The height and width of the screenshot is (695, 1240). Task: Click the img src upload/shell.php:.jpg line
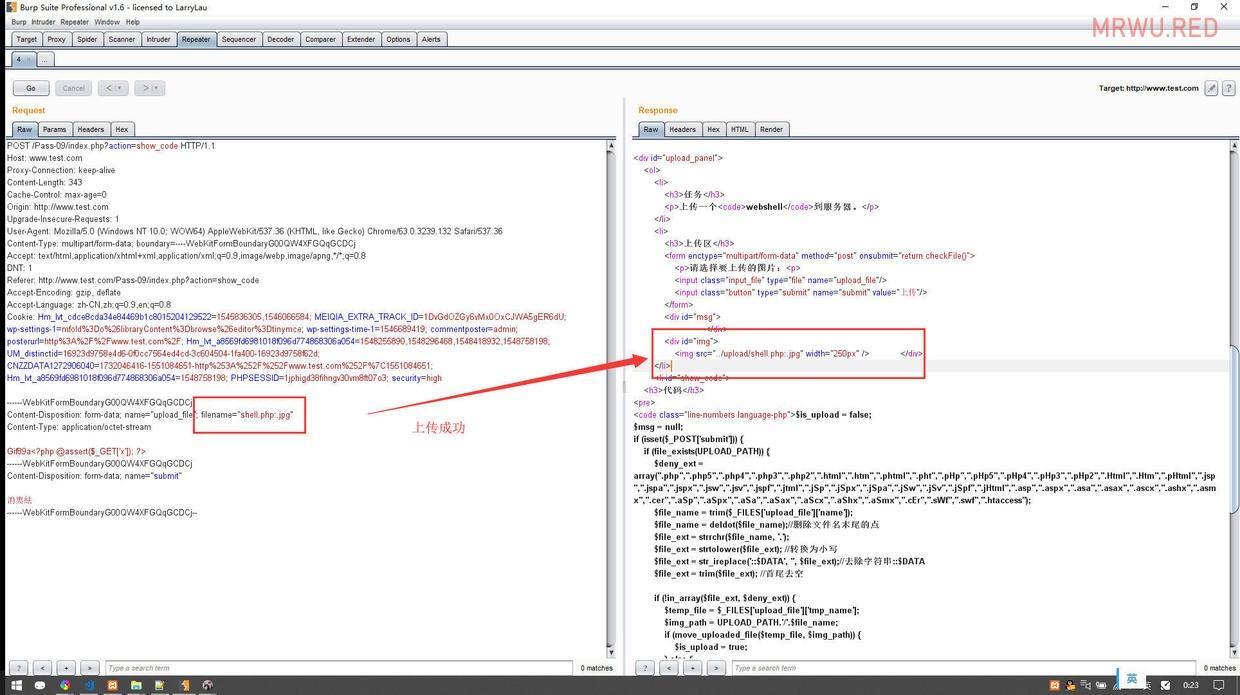772,354
